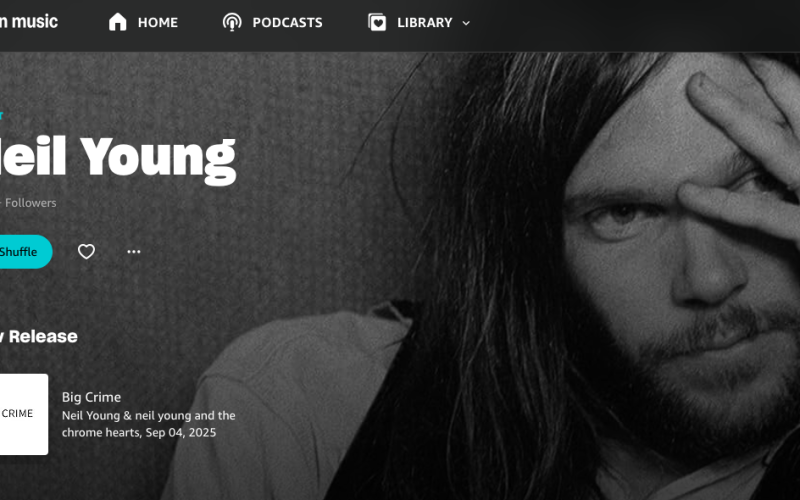The height and width of the screenshot is (500, 800).
Task: Click the Sep 04, 2025 release date
Action: tap(181, 433)
